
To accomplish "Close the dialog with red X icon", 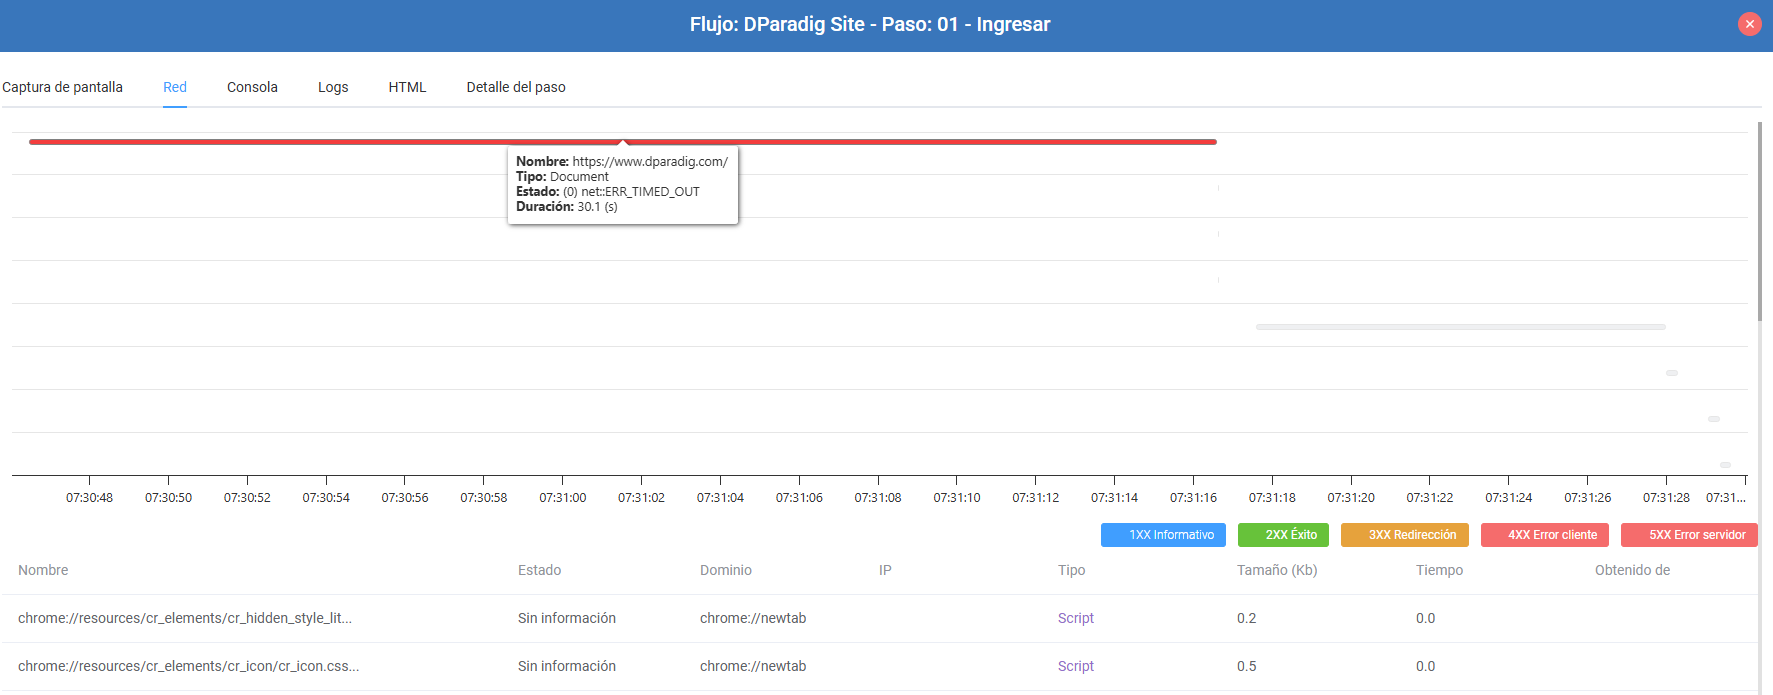I will click(x=1749, y=24).
